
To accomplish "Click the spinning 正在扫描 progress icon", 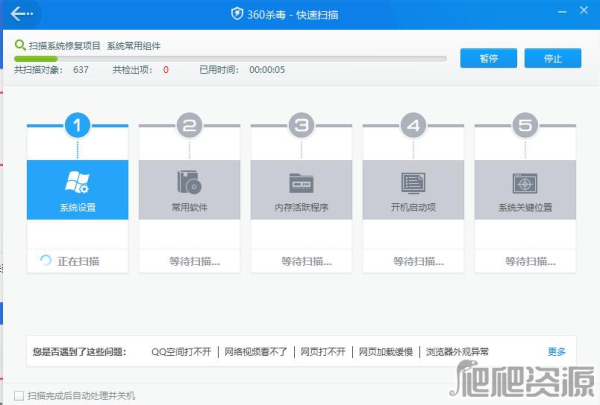I will pyautogui.click(x=46, y=260).
